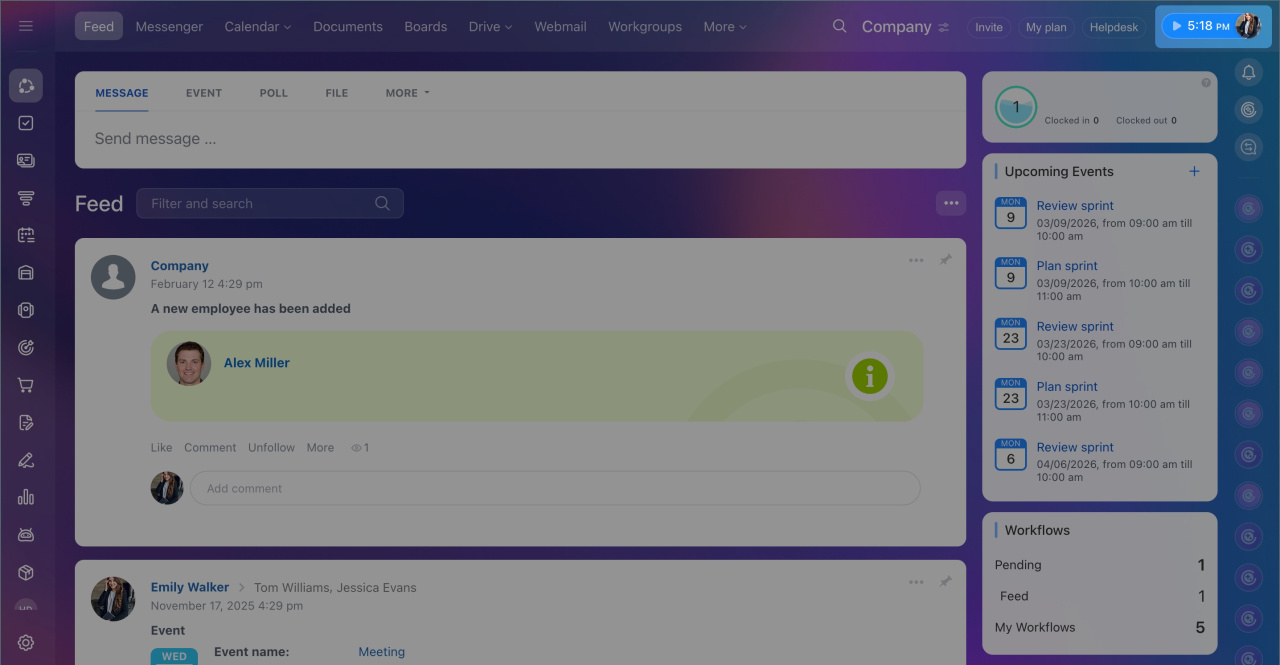Unfollow the new employee post

(271, 448)
